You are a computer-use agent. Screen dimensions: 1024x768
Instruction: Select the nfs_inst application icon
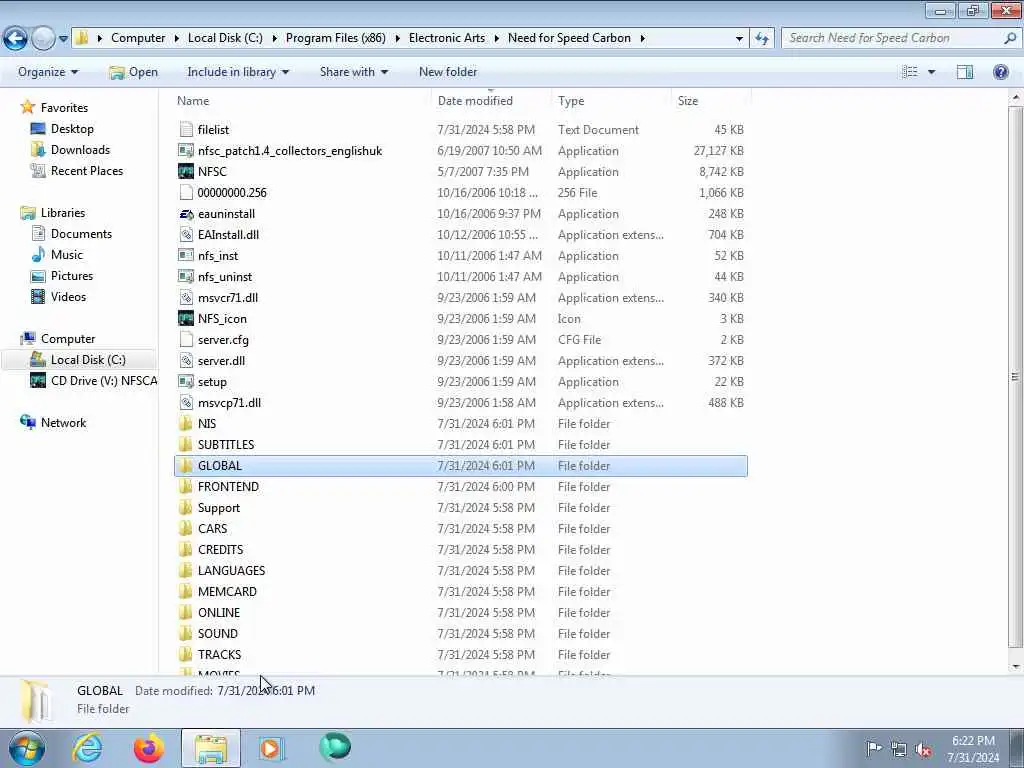click(x=186, y=255)
